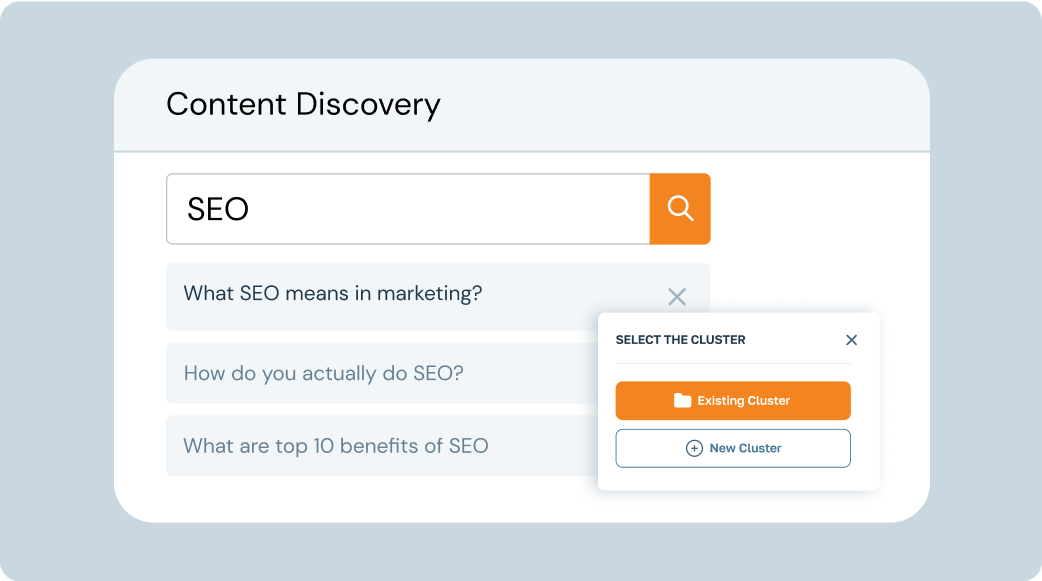Close the Select the Cluster popup
Screen dimensions: 1042x581
851,340
